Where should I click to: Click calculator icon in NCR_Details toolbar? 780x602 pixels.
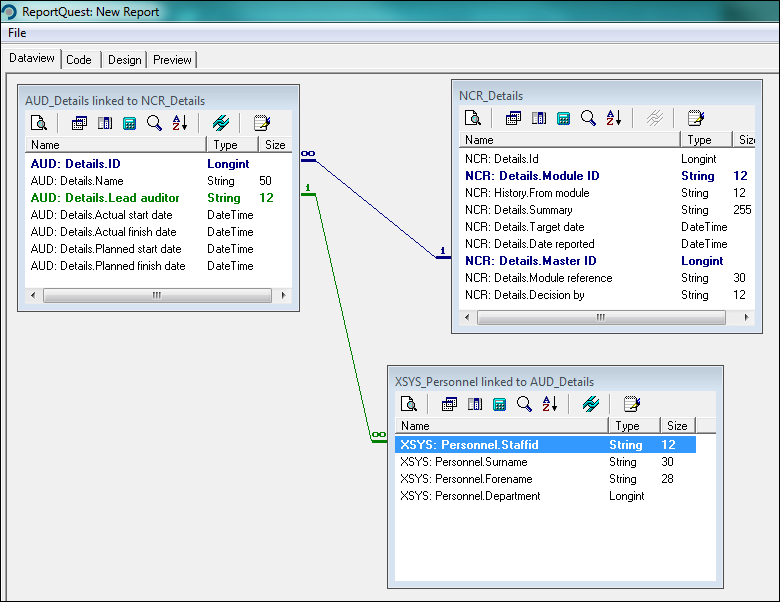tap(563, 118)
